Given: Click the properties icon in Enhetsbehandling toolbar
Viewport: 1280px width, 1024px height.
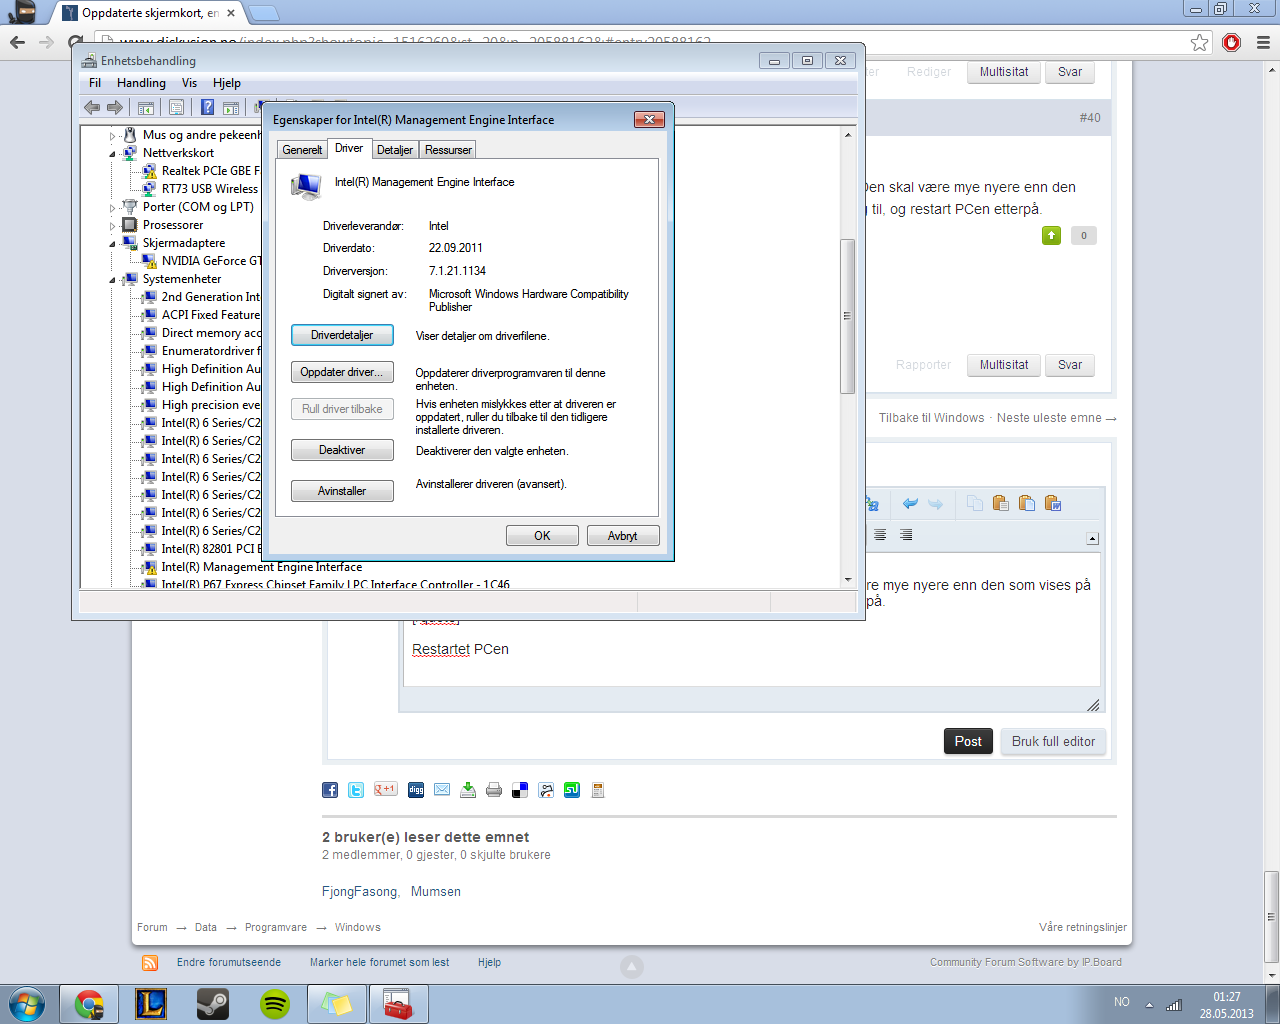Looking at the screenshot, I should click(176, 107).
